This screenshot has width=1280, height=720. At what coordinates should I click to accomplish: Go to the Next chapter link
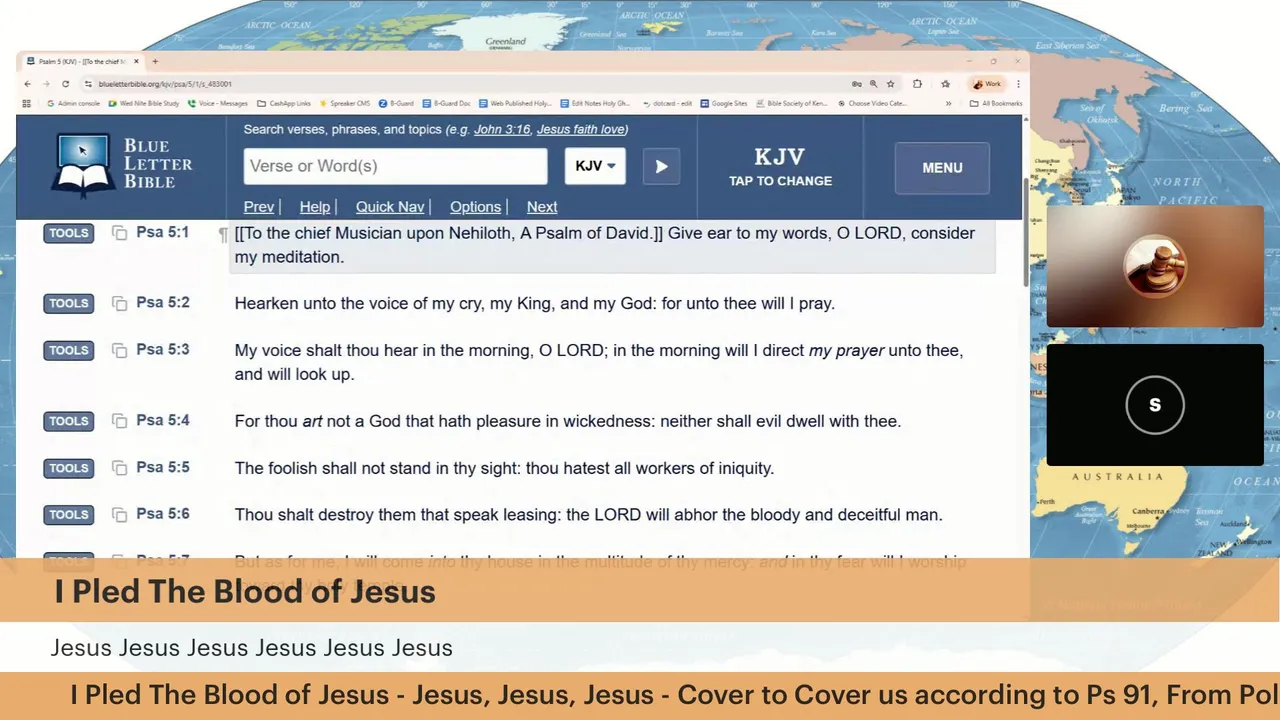click(542, 207)
